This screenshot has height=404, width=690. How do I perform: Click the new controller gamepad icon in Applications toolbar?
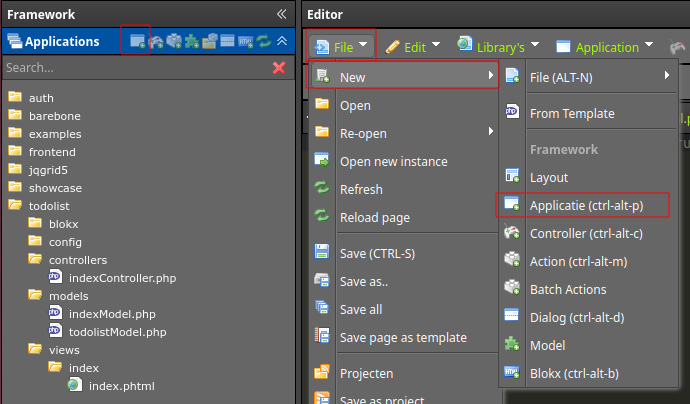[x=156, y=41]
